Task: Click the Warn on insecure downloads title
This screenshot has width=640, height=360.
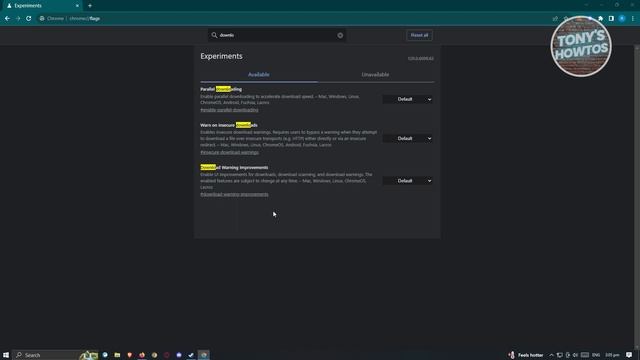Action: tap(229, 125)
